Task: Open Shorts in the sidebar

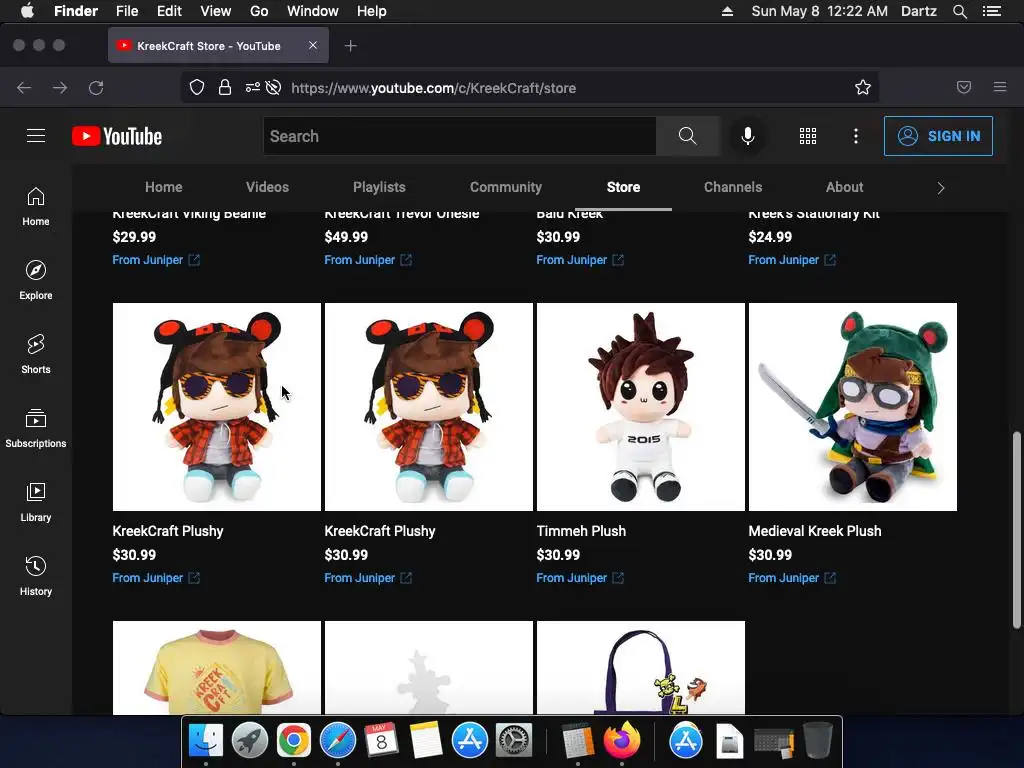Action: coord(36,354)
